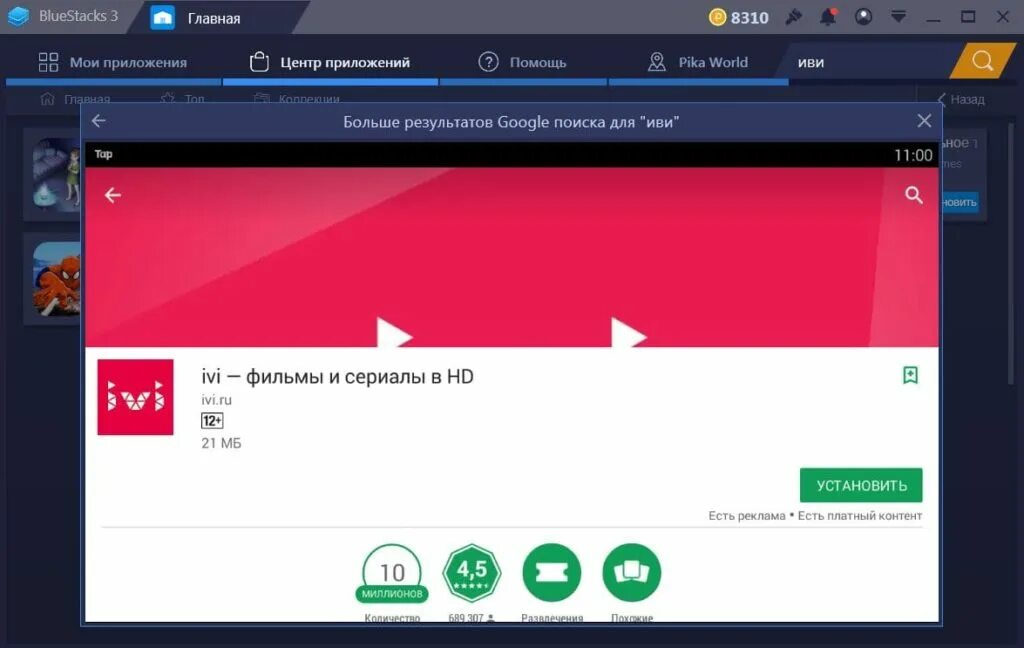Click the Назад back button behind dialog
Image resolution: width=1024 pixels, height=648 pixels.
pos(961,99)
